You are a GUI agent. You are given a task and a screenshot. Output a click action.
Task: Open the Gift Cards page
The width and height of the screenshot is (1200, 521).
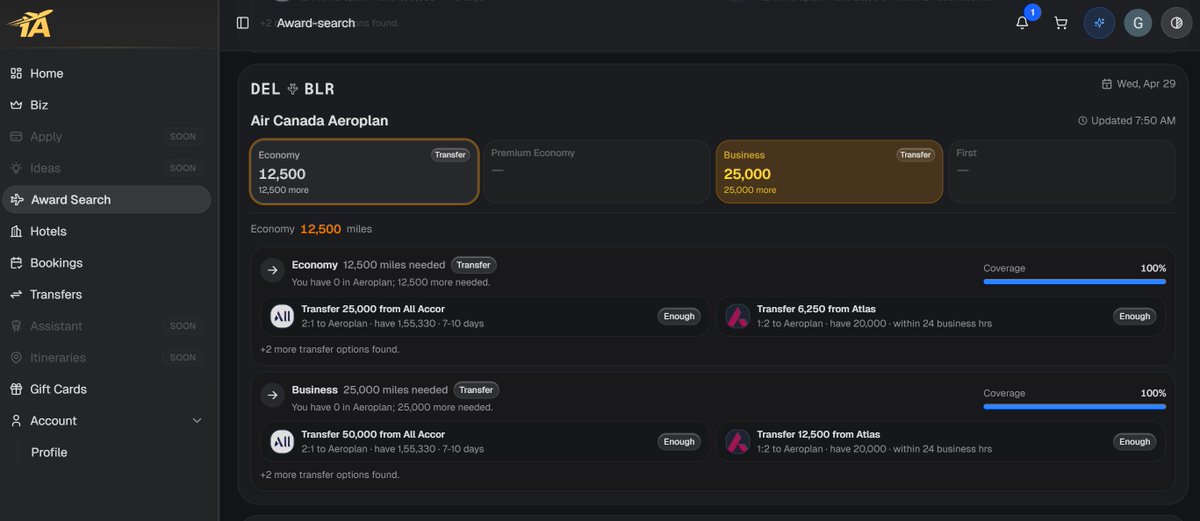[105, 389]
